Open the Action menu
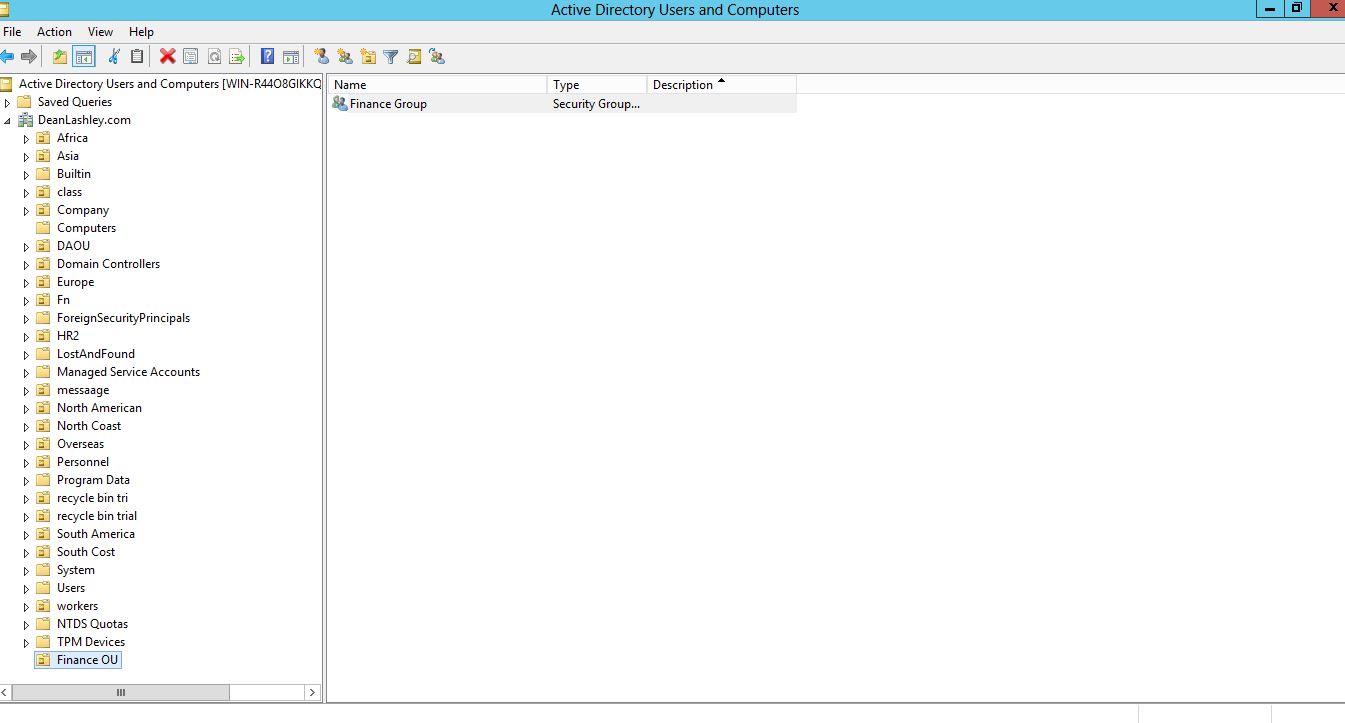Viewport: 1345px width, 723px height. pyautogui.click(x=54, y=32)
